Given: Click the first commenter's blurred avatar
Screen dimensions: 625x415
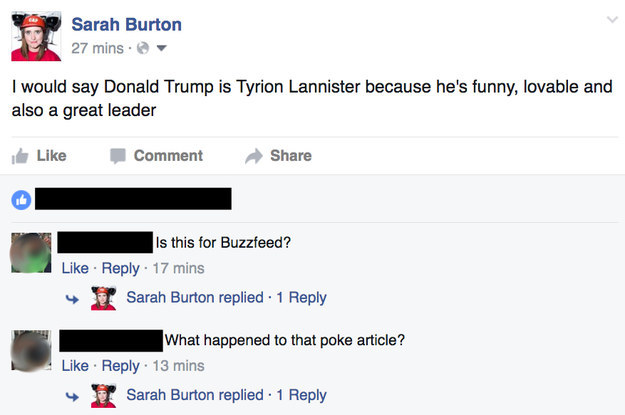Looking at the screenshot, I should pyautogui.click(x=30, y=252).
